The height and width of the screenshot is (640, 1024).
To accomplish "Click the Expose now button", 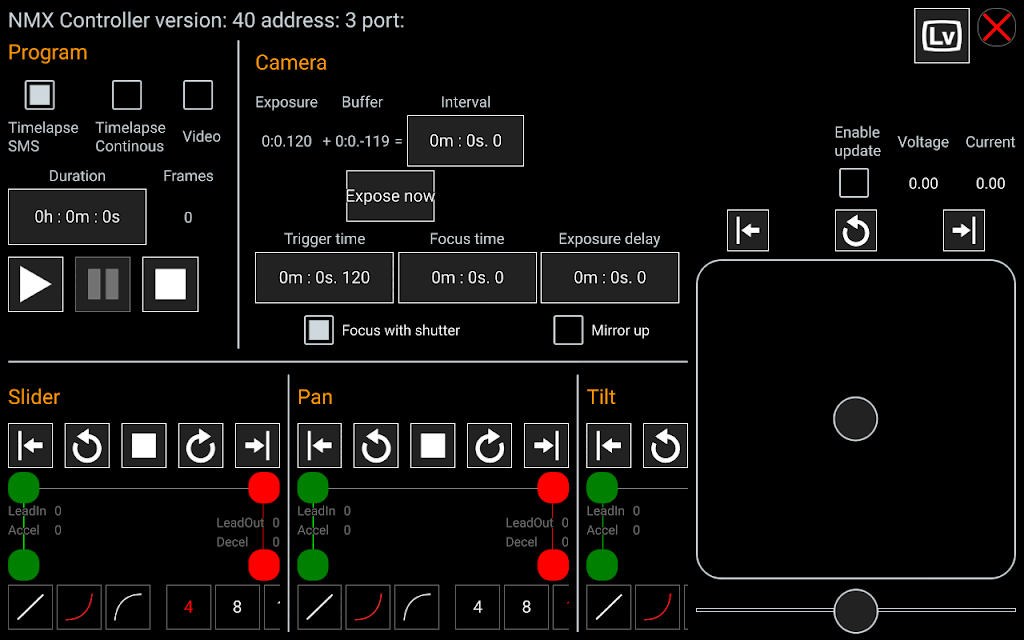I will (390, 196).
